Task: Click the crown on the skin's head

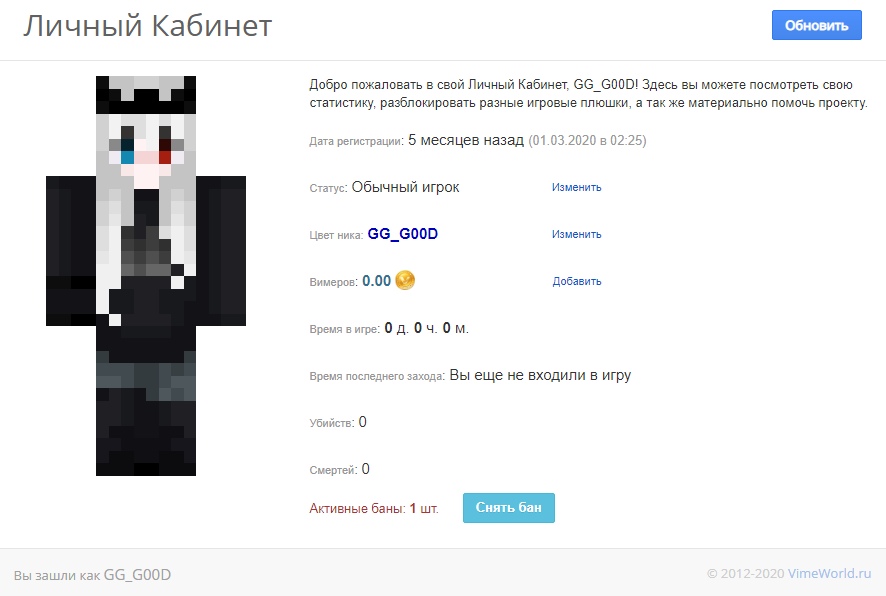Action: click(146, 95)
